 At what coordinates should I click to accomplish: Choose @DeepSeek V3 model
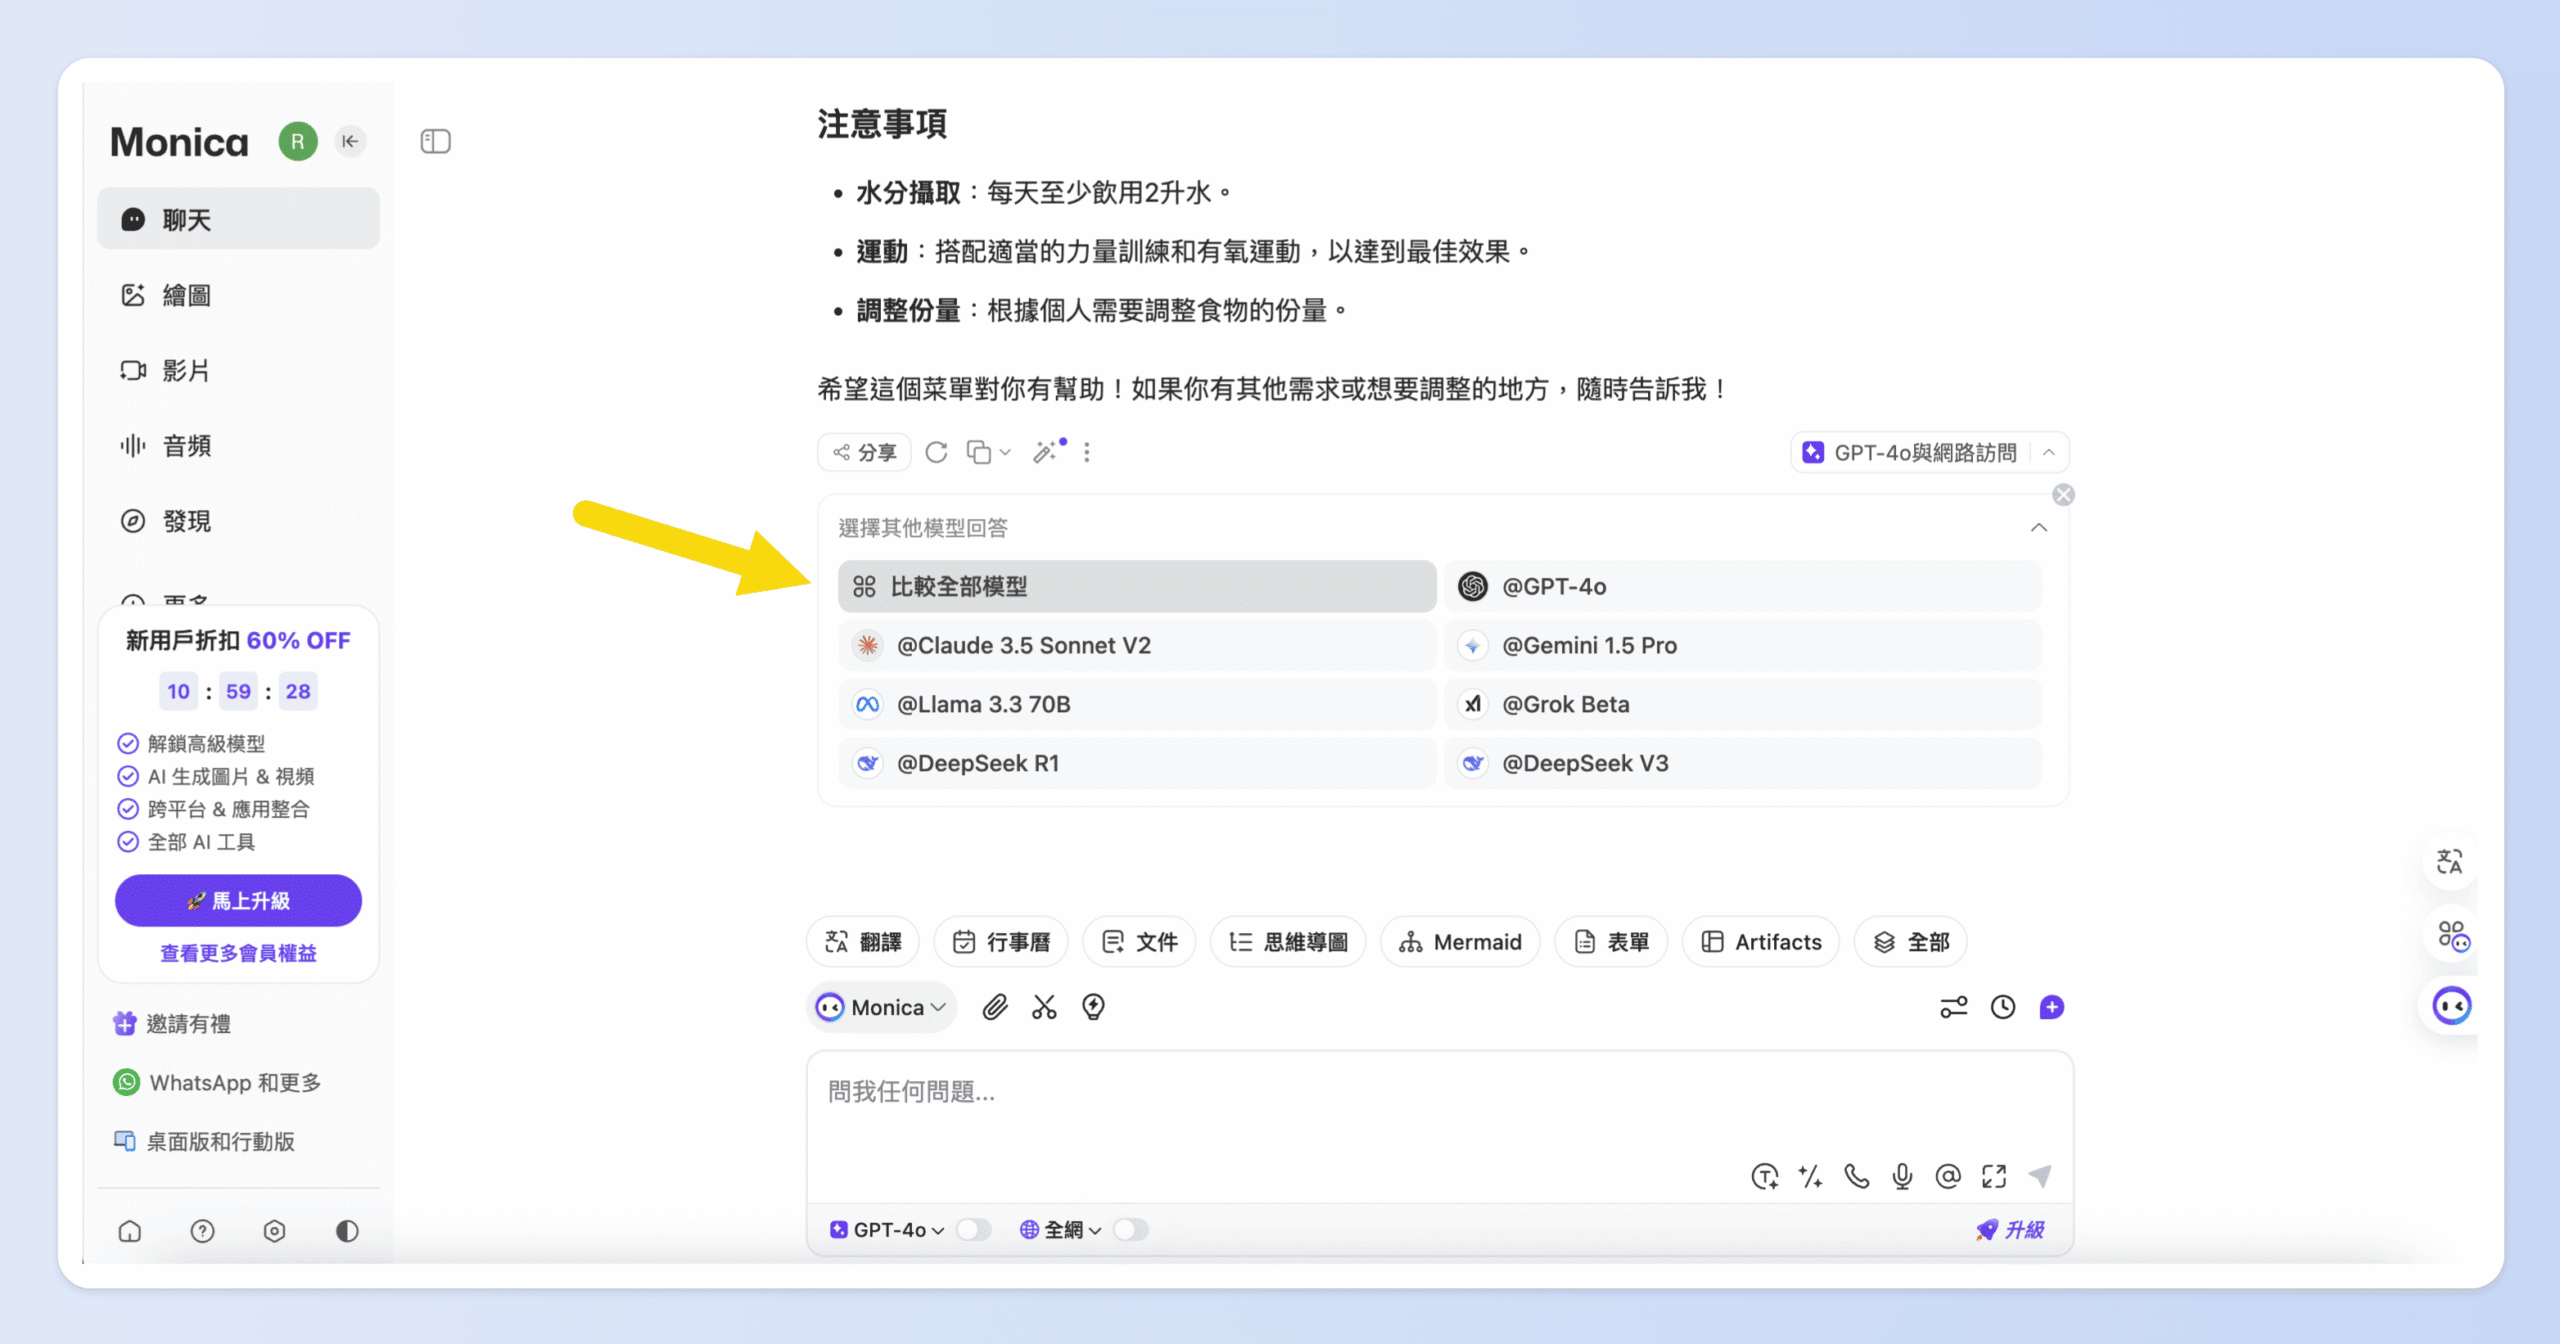(x=1742, y=763)
